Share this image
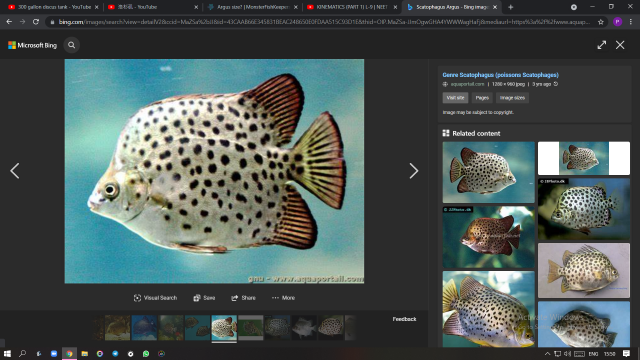The width and height of the screenshot is (640, 360). click(243, 298)
